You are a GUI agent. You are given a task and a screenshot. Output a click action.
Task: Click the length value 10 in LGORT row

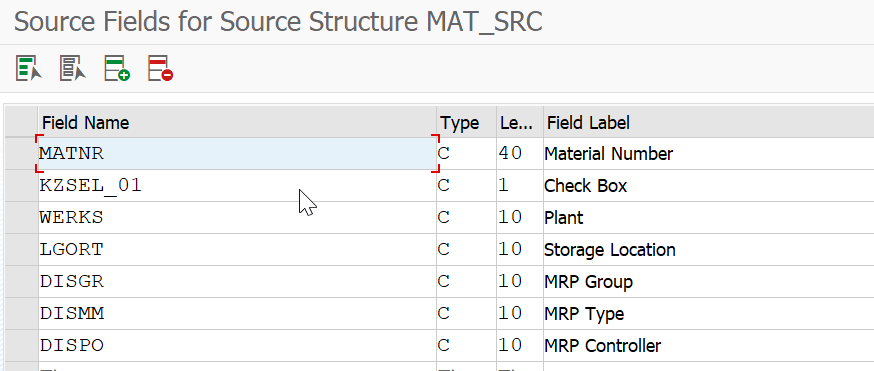(519, 250)
